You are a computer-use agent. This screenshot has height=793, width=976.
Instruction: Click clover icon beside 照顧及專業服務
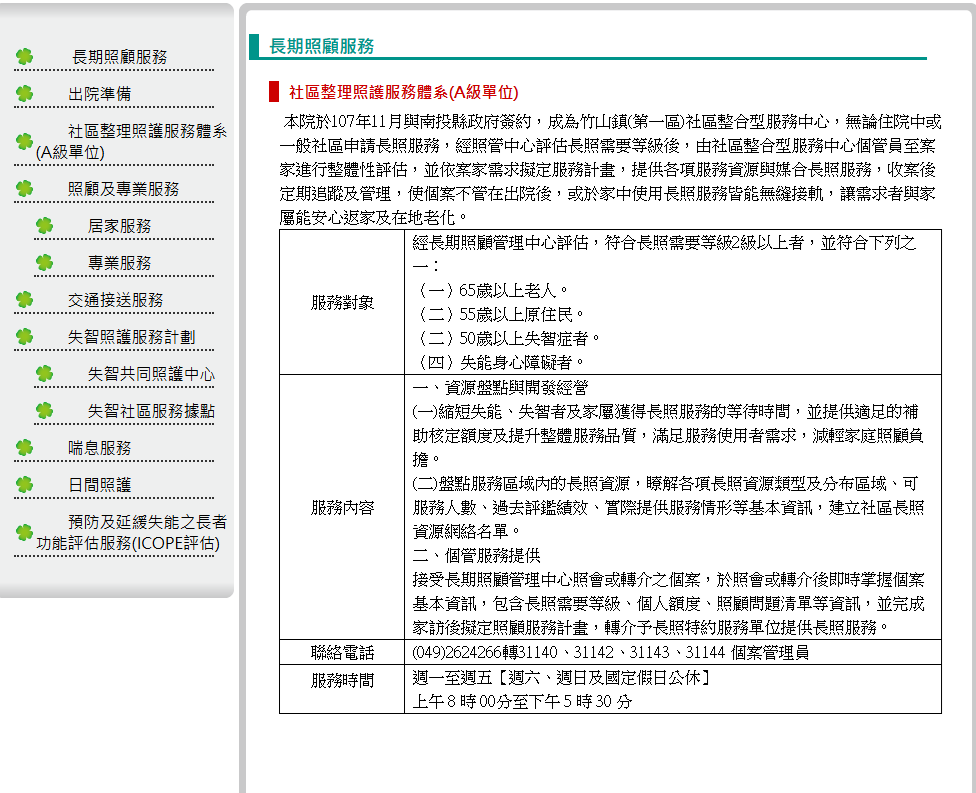(24, 189)
